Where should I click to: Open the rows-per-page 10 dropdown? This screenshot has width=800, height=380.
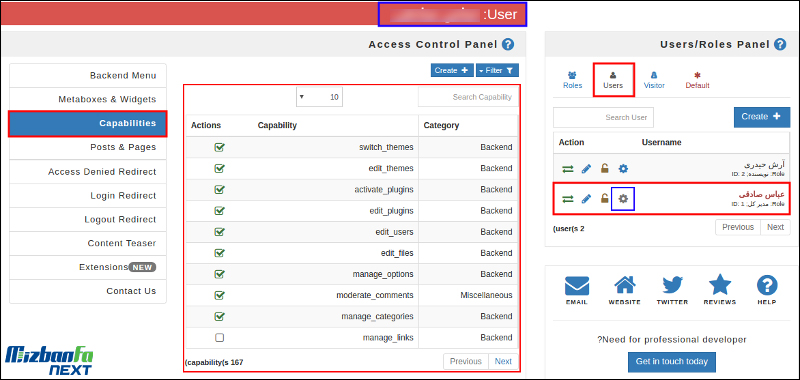319,97
